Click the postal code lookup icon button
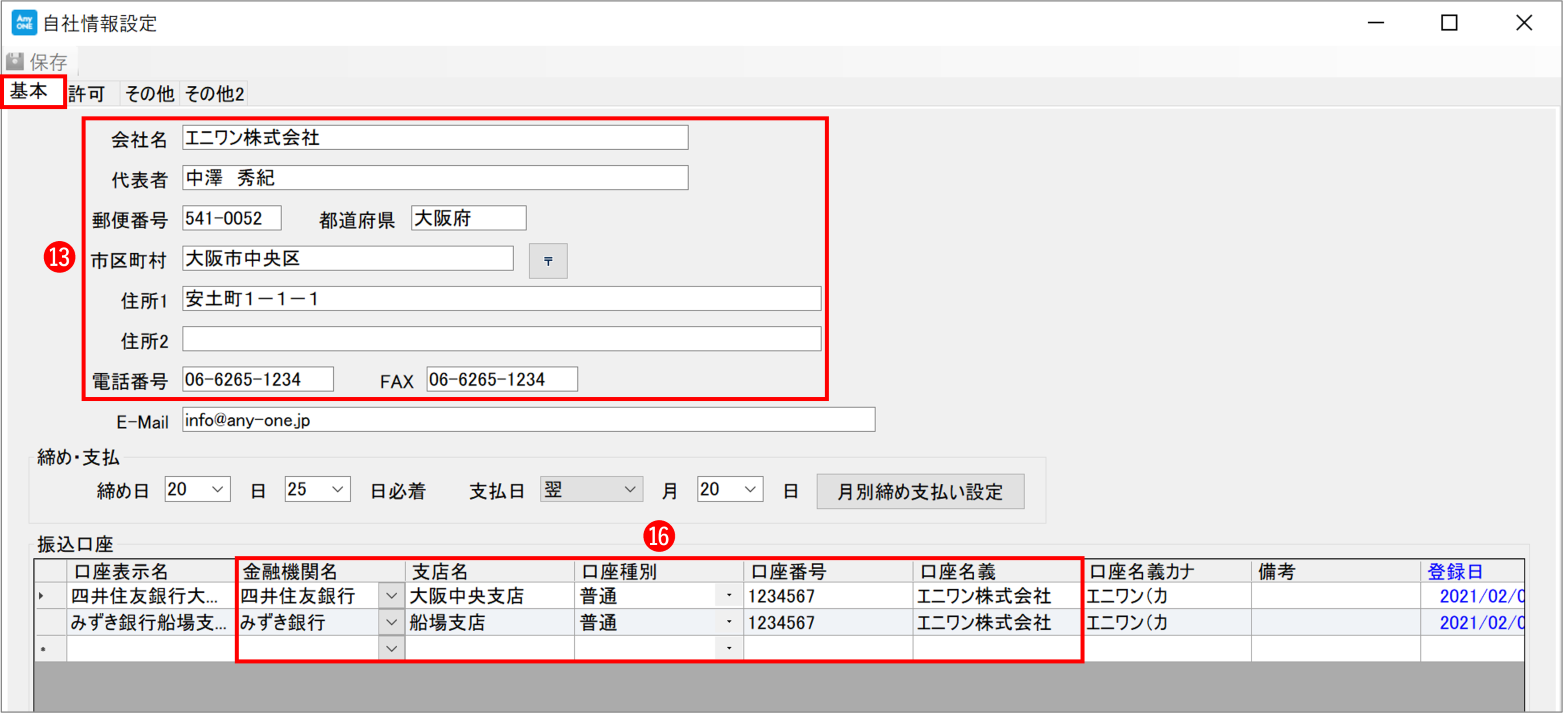This screenshot has height=713, width=1563. point(547,260)
